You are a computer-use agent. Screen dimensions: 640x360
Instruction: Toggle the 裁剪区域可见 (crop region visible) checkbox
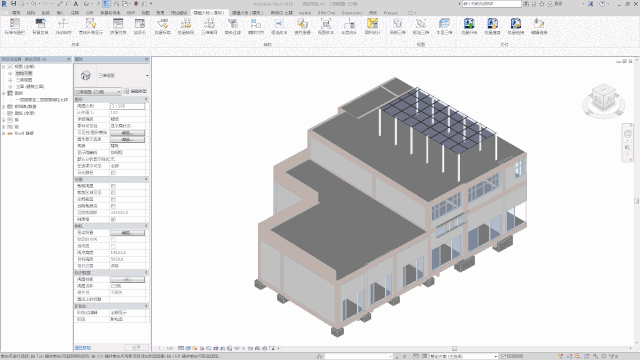click(x=113, y=193)
